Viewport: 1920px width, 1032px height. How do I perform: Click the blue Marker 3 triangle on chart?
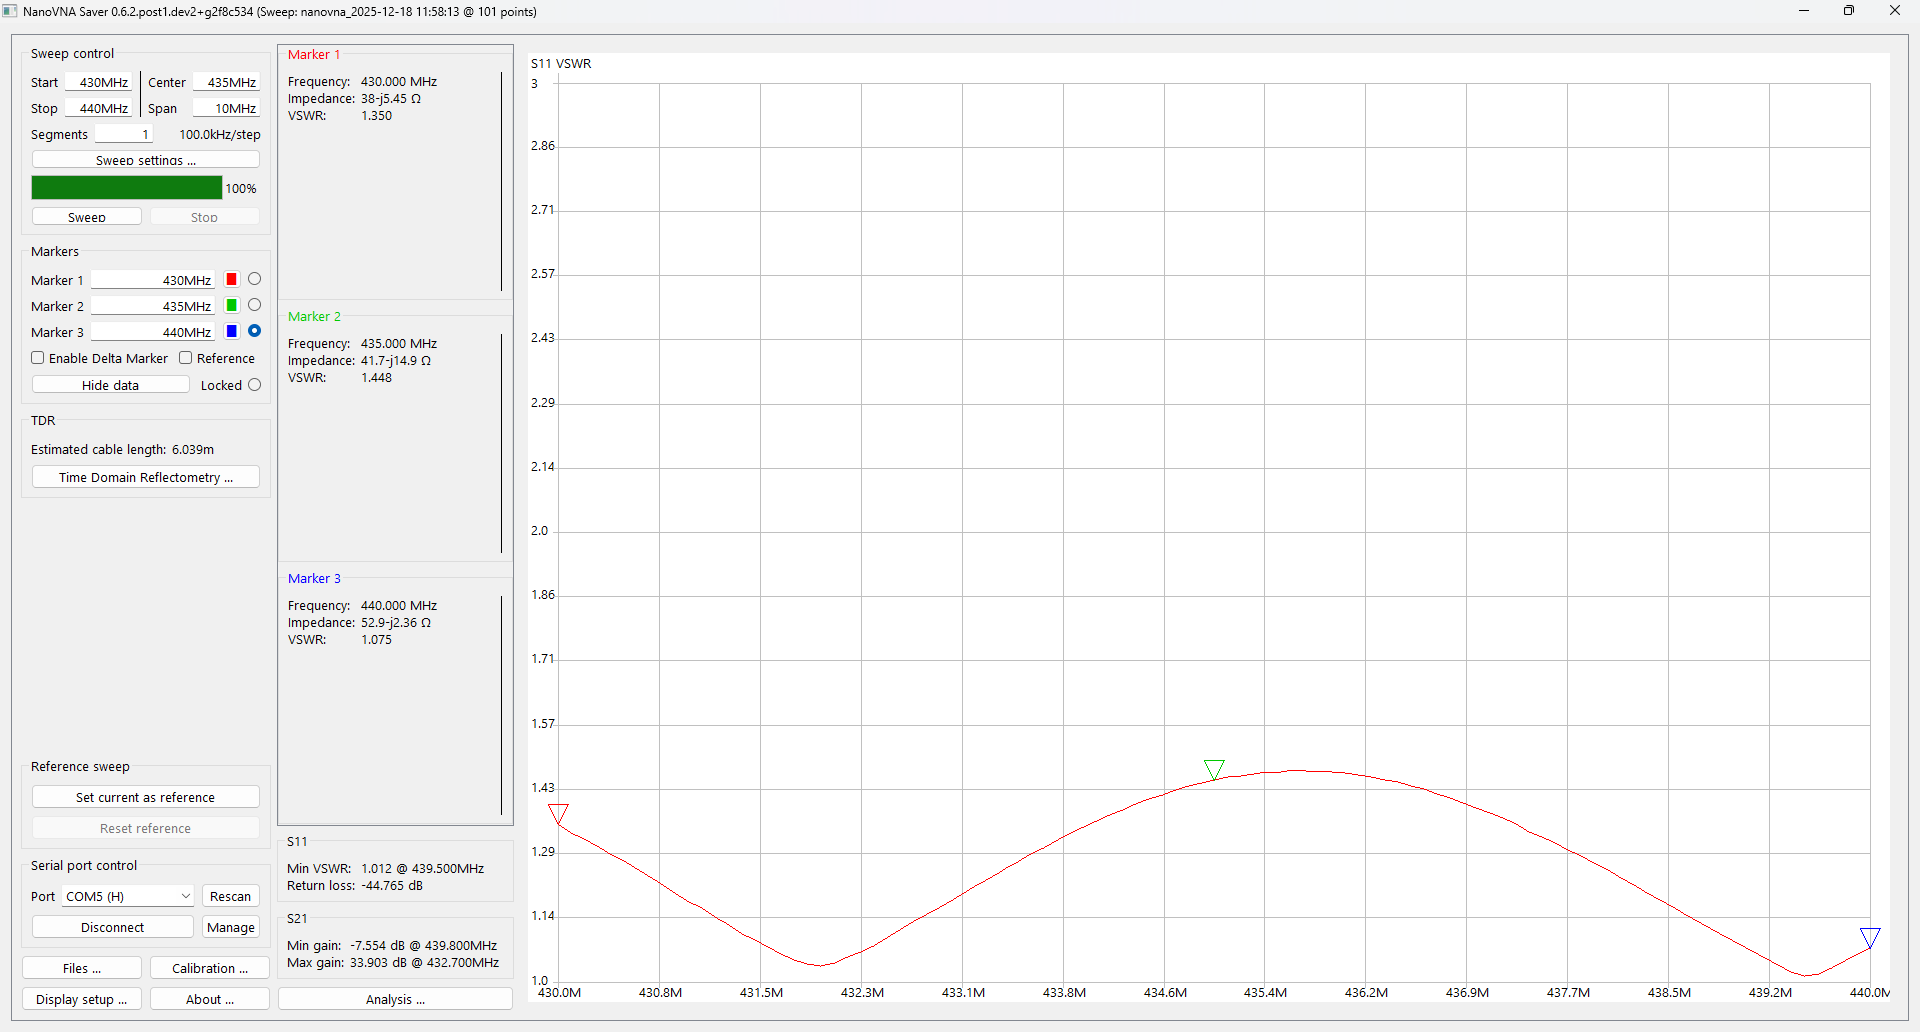pyautogui.click(x=1869, y=937)
